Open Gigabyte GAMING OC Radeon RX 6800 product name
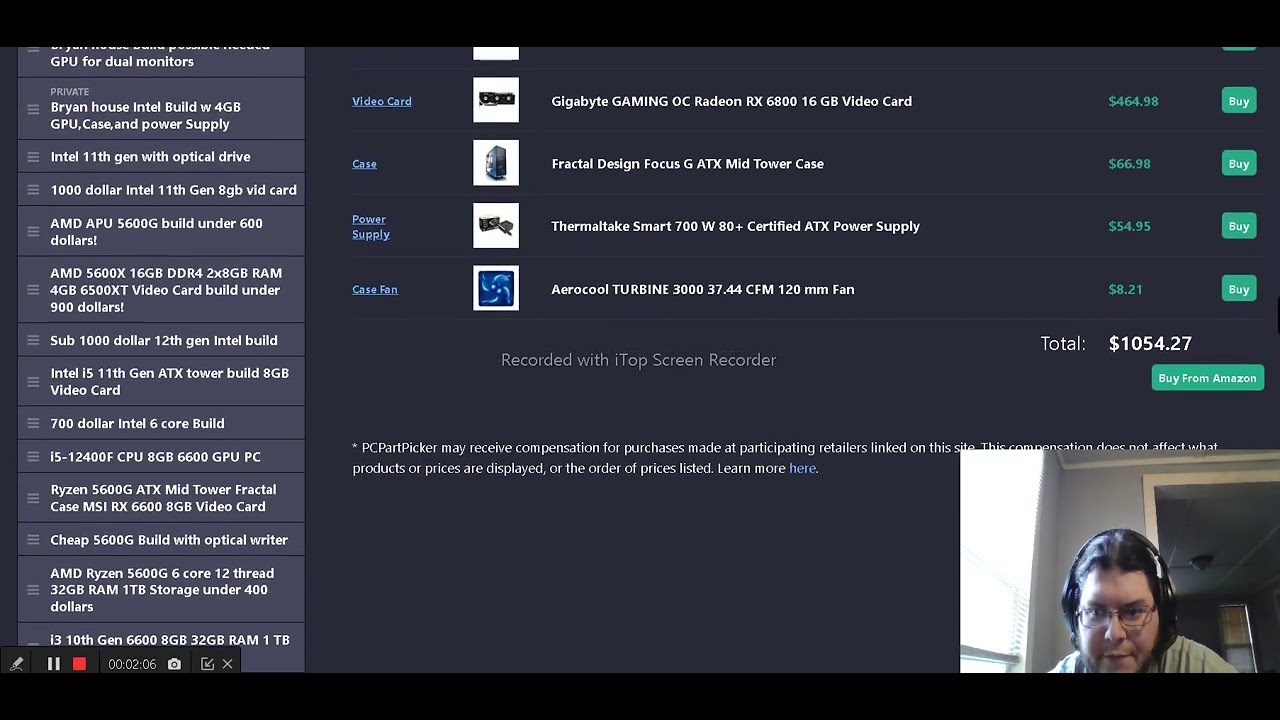This screenshot has width=1280, height=720. click(731, 101)
